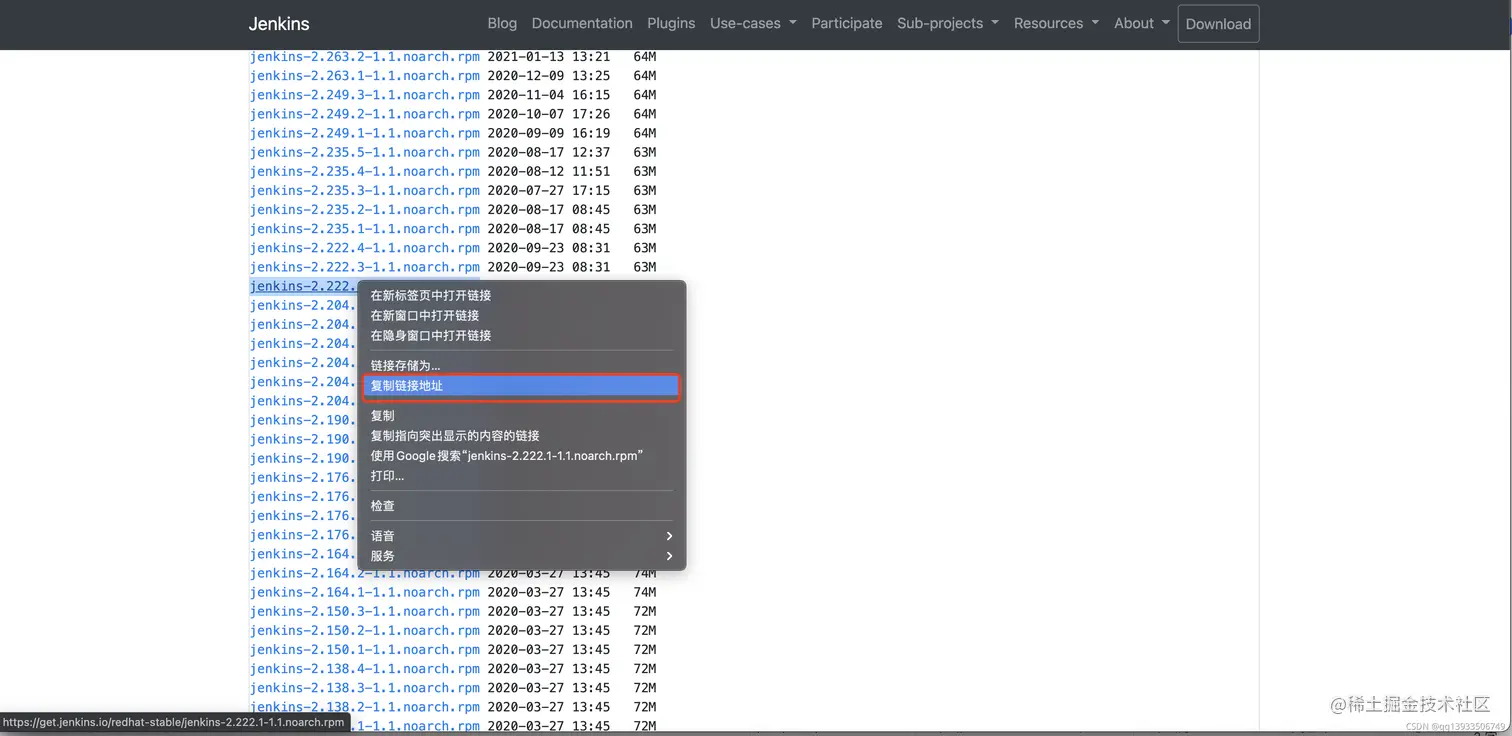The image size is (1512, 736).
Task: Open jenkins-2.235.5-1.1.noarch.rpm link
Action: point(365,152)
